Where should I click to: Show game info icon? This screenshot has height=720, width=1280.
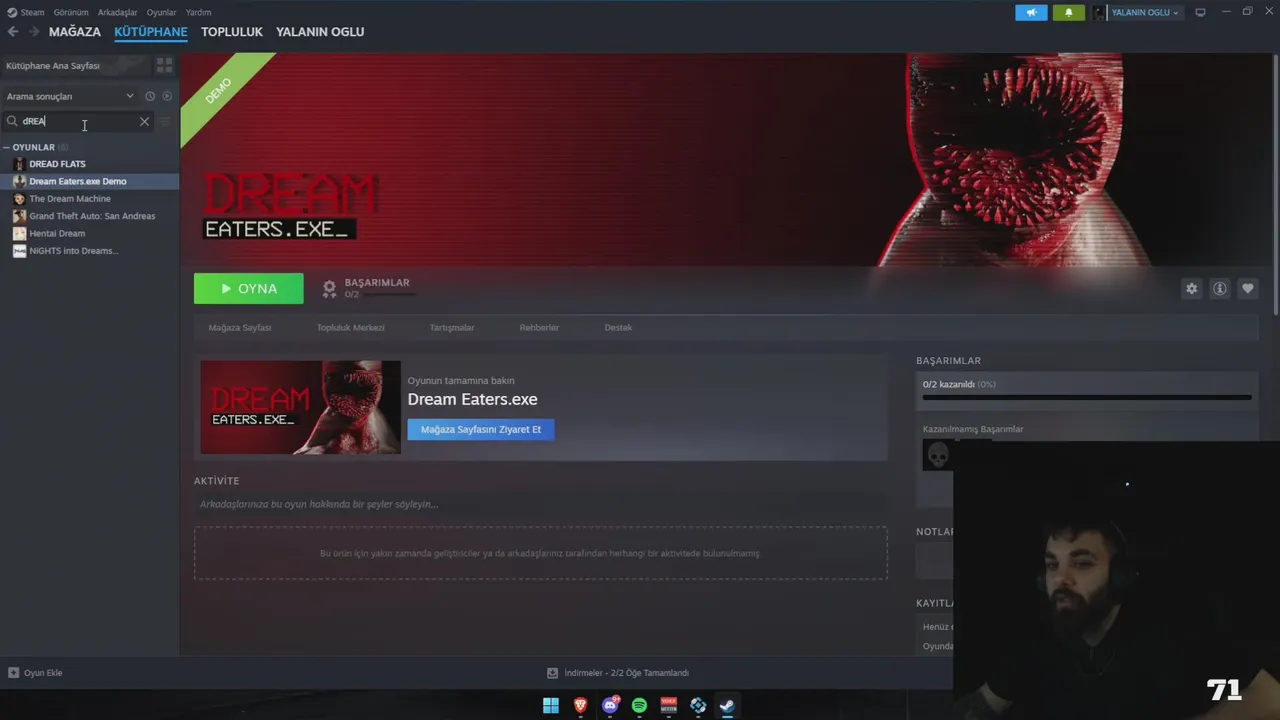[1219, 288]
